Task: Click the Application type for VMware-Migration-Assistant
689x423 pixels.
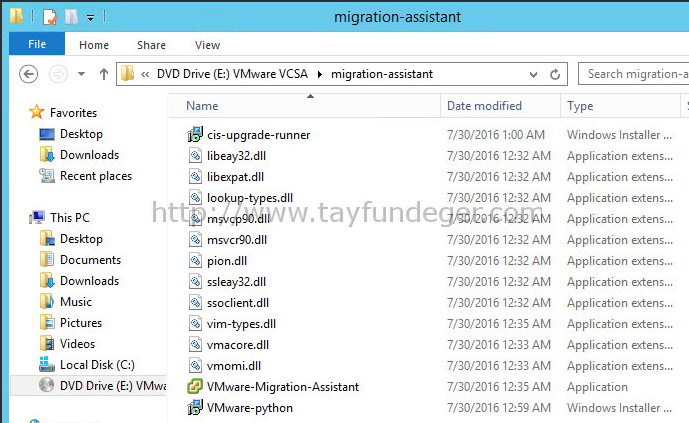Action: click(x=597, y=387)
